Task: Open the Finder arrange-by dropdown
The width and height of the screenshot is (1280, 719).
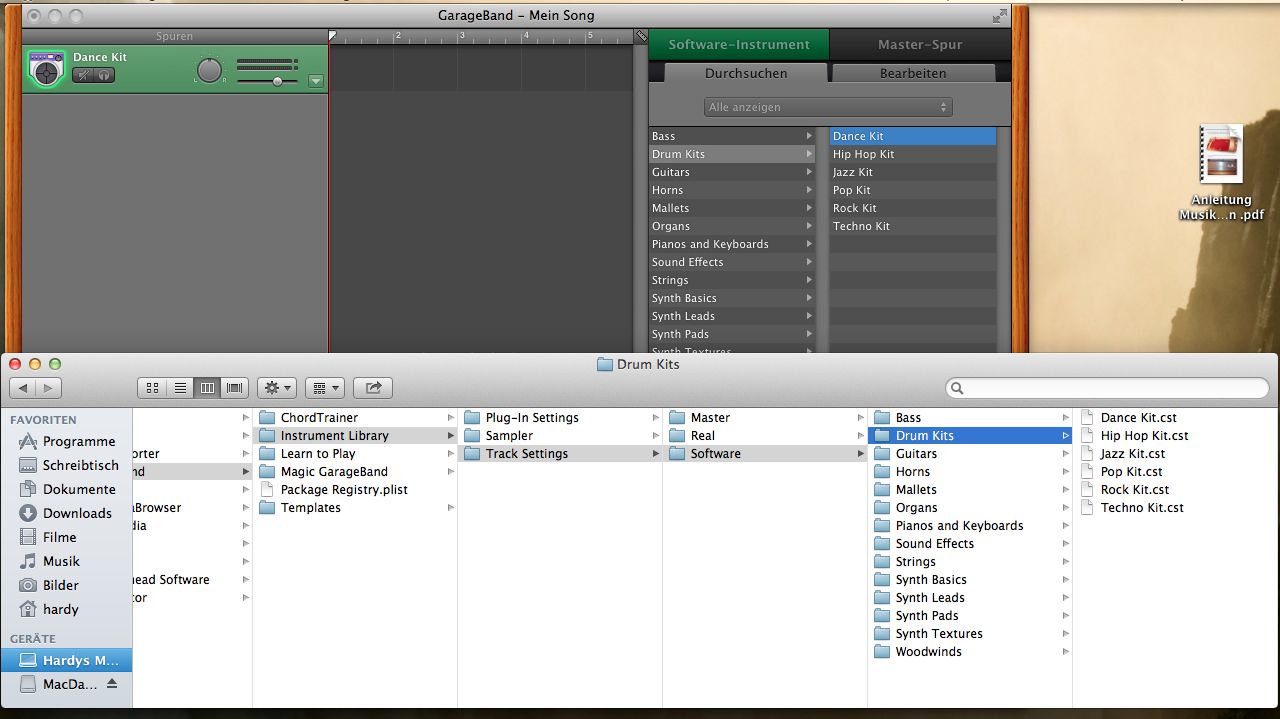Action: (324, 388)
